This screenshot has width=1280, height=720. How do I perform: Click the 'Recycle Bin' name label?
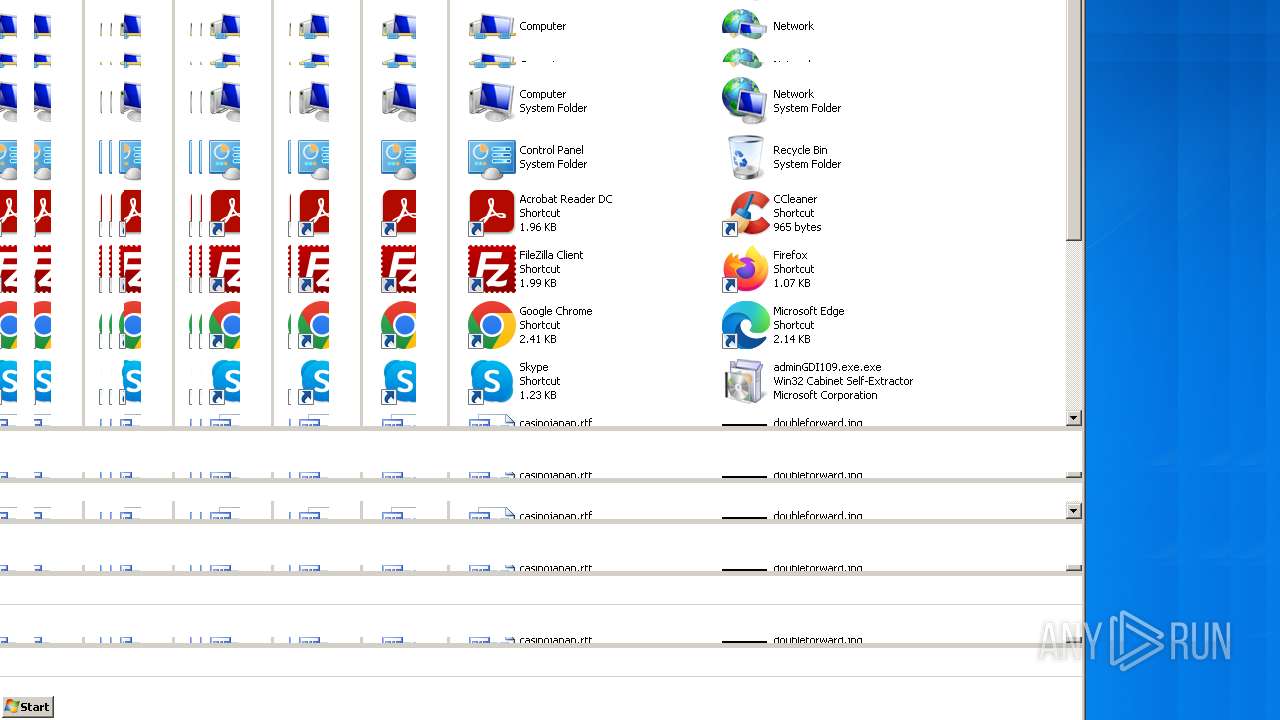pyautogui.click(x=800, y=150)
